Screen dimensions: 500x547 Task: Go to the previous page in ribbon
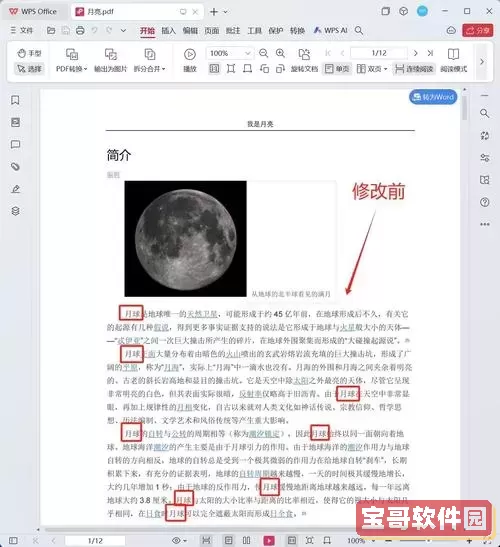[x=342, y=53]
